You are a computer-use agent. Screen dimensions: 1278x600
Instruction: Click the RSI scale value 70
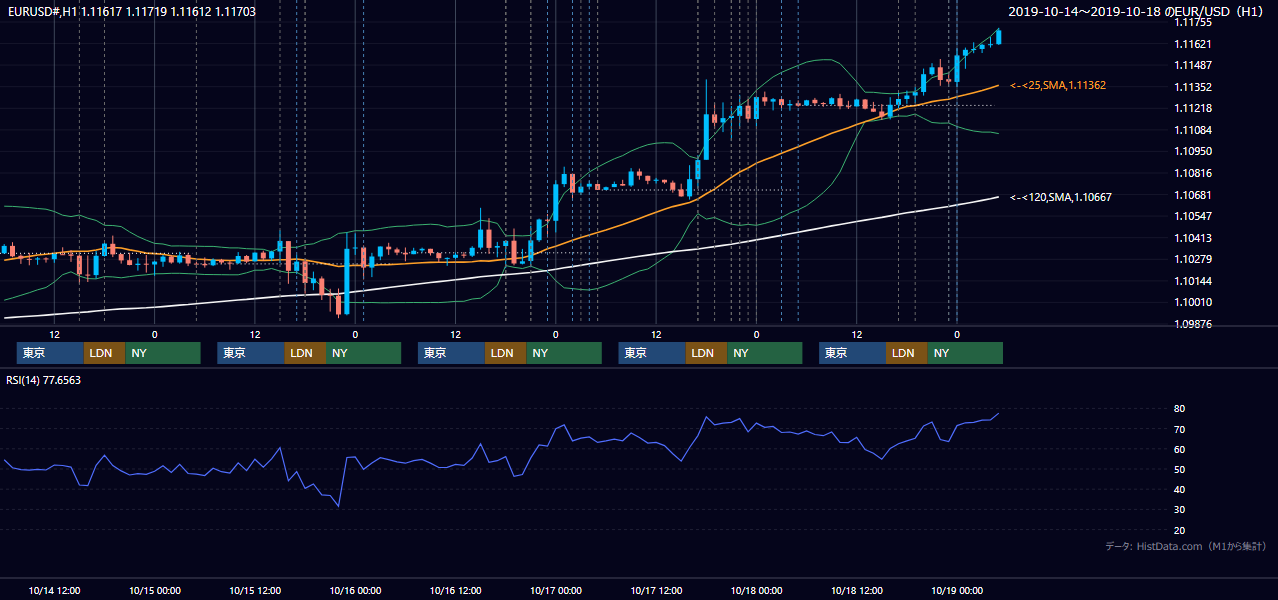click(x=1180, y=429)
